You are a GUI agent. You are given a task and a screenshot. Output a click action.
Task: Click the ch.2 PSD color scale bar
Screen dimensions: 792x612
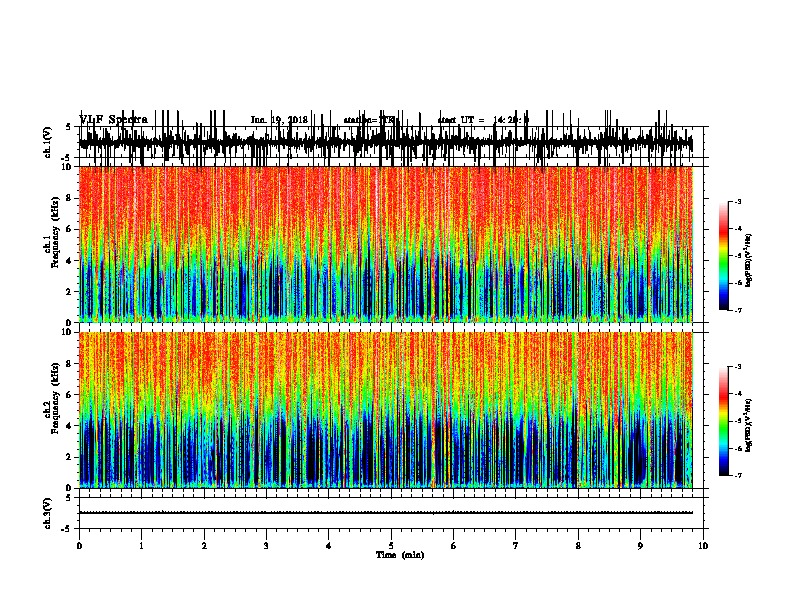click(724, 421)
